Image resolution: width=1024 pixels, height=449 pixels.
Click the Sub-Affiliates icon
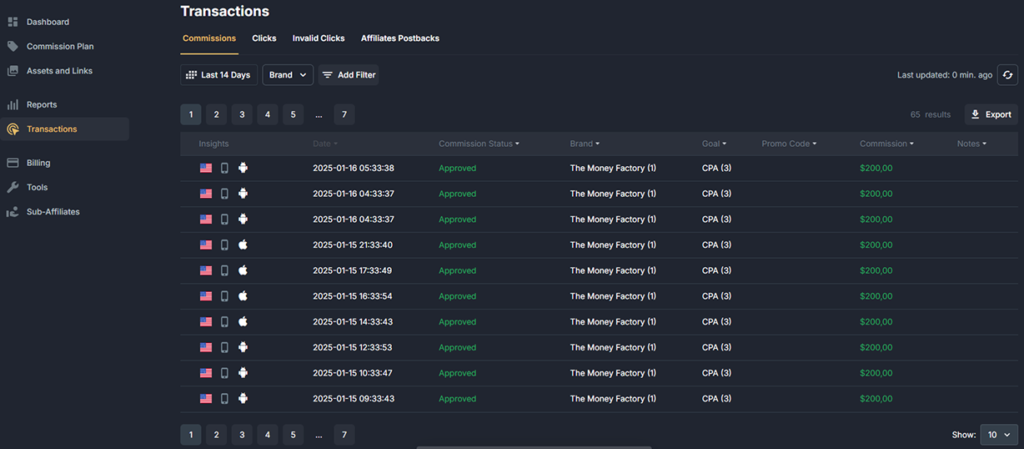click(13, 212)
